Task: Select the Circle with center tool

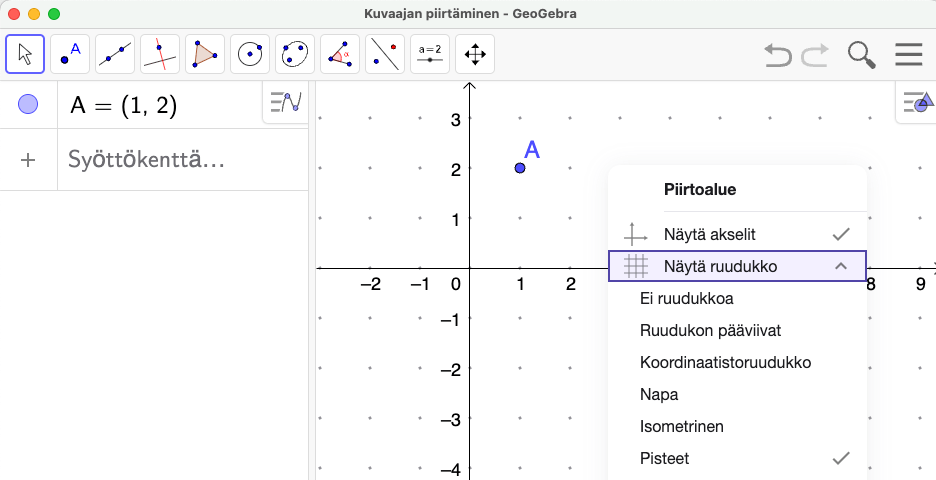Action: coord(250,54)
